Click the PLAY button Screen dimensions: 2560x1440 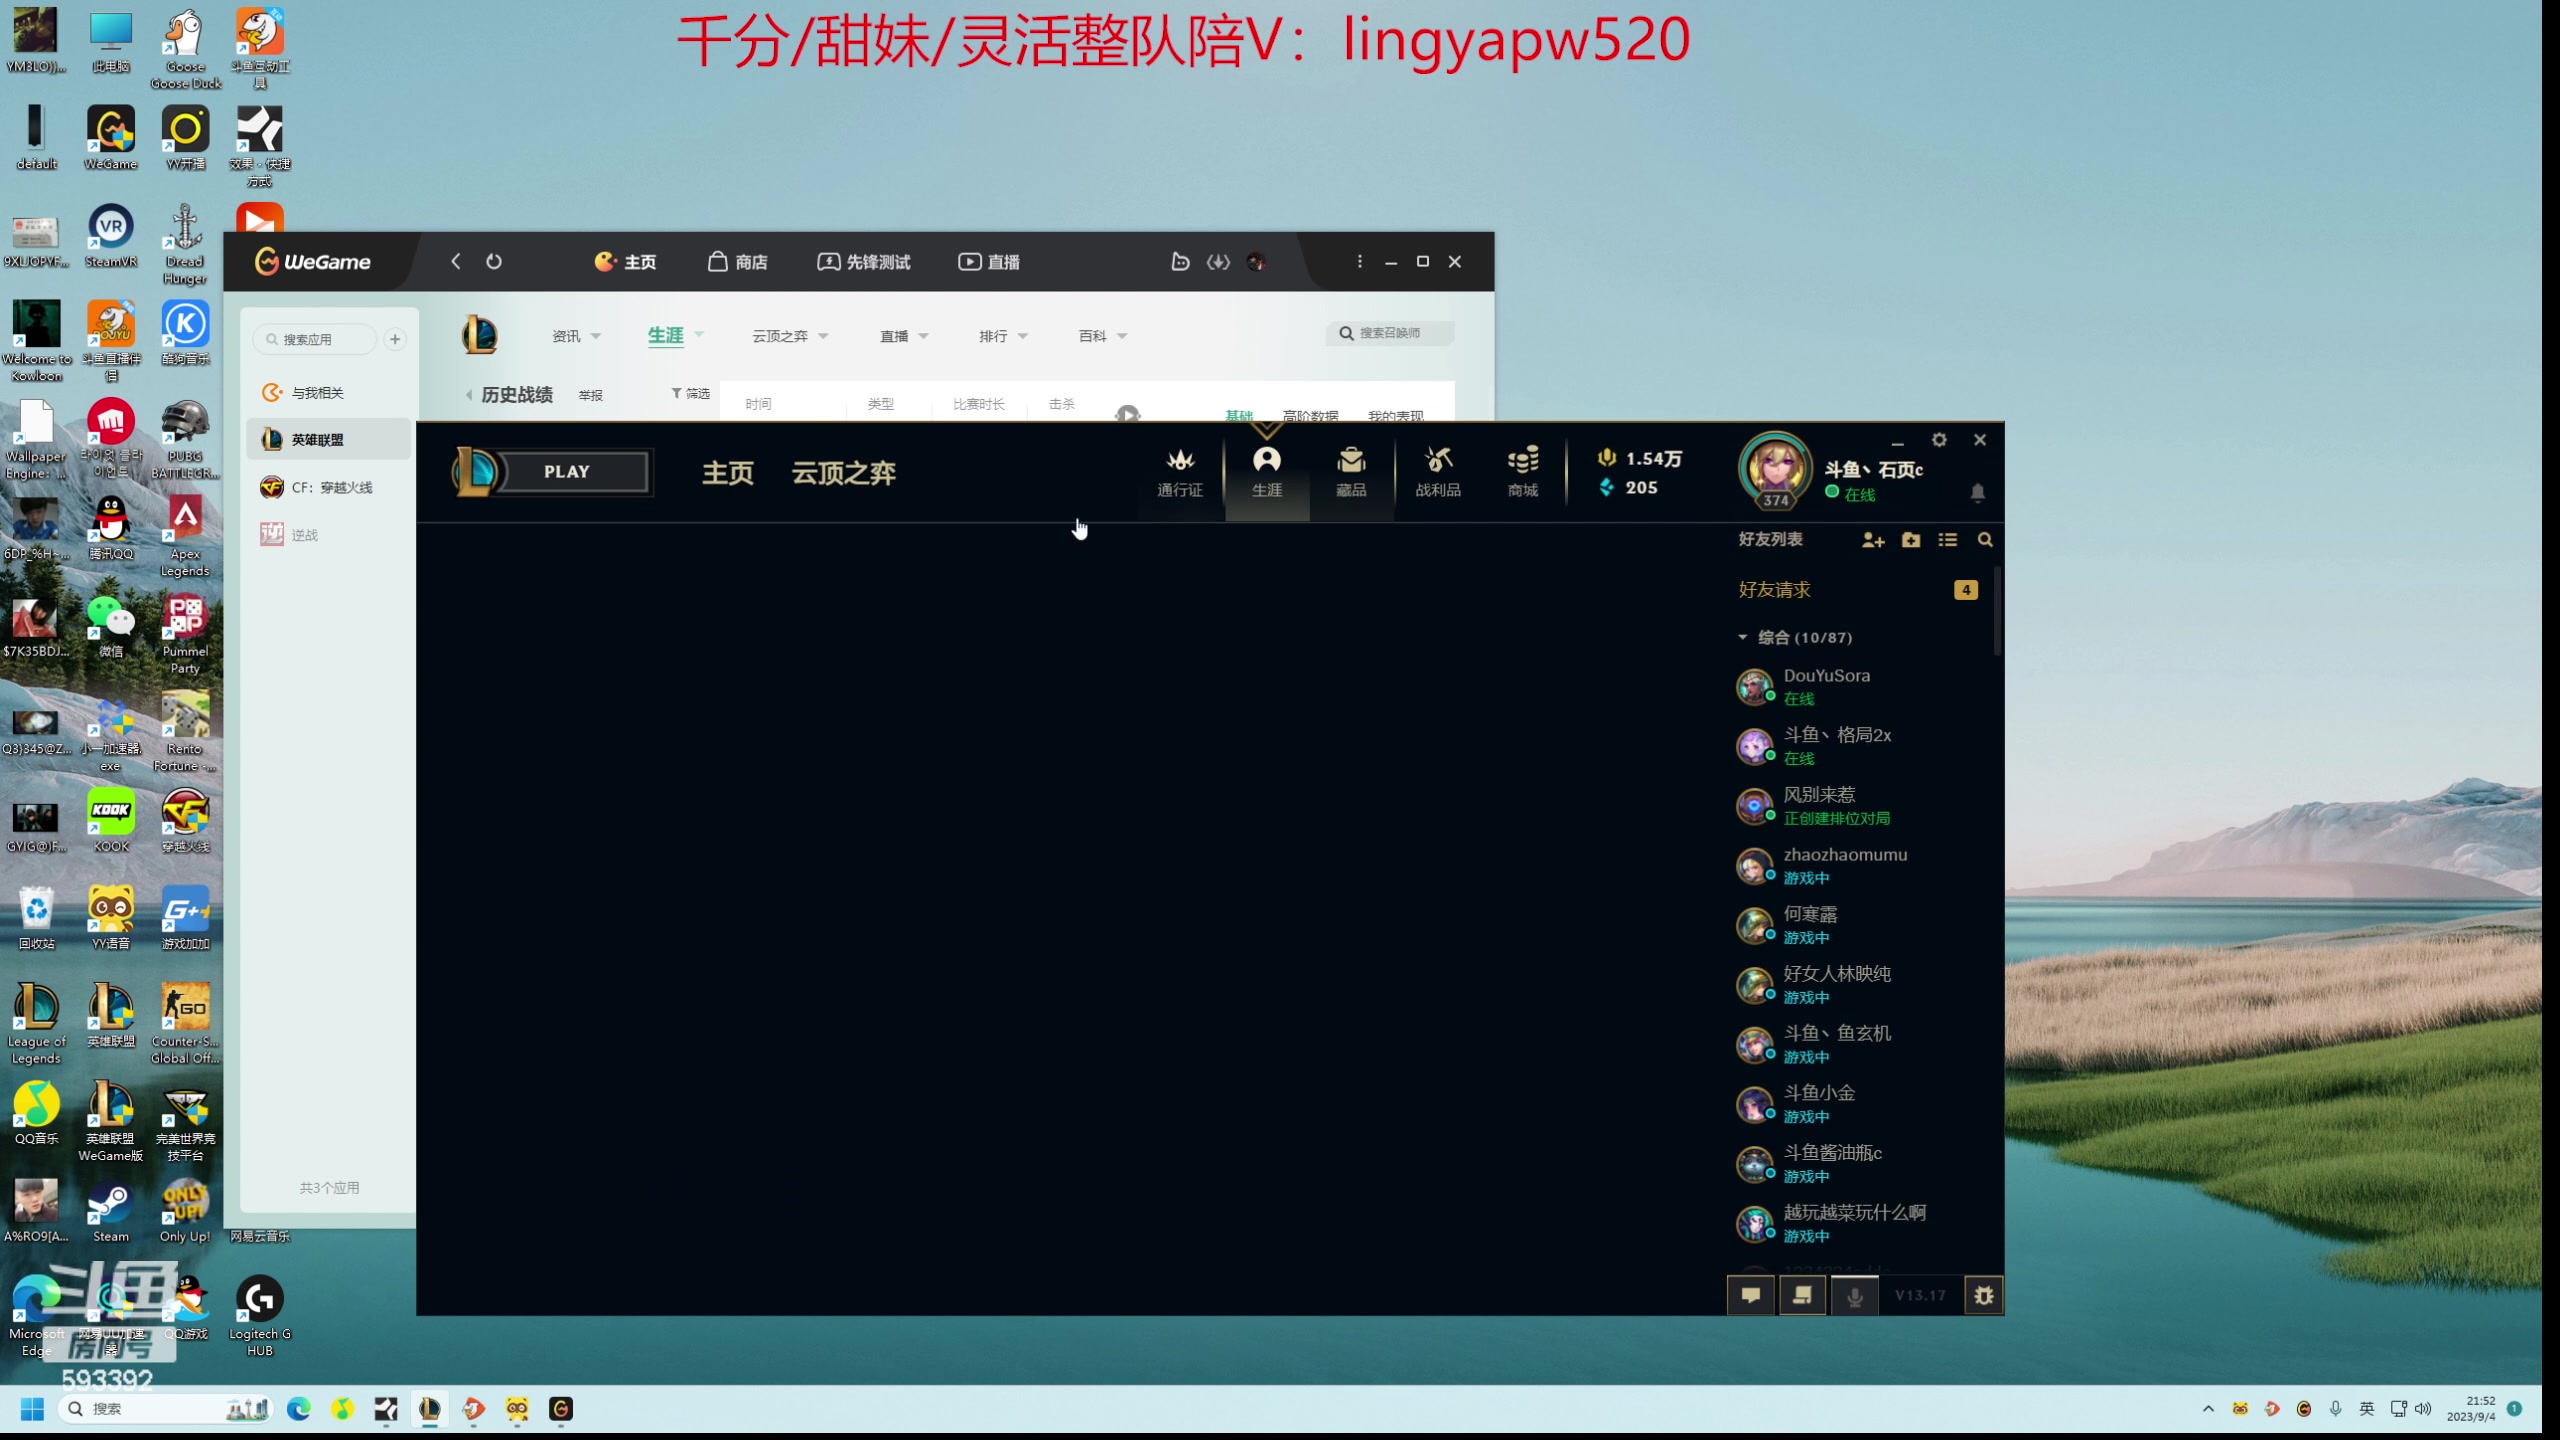[566, 471]
